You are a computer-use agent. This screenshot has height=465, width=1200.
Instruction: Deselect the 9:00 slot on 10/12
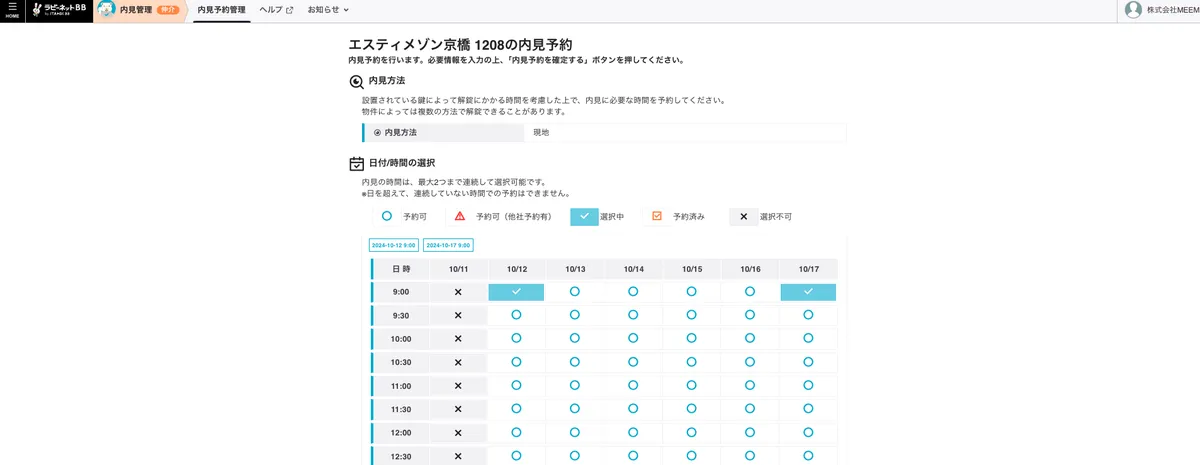[x=516, y=292]
